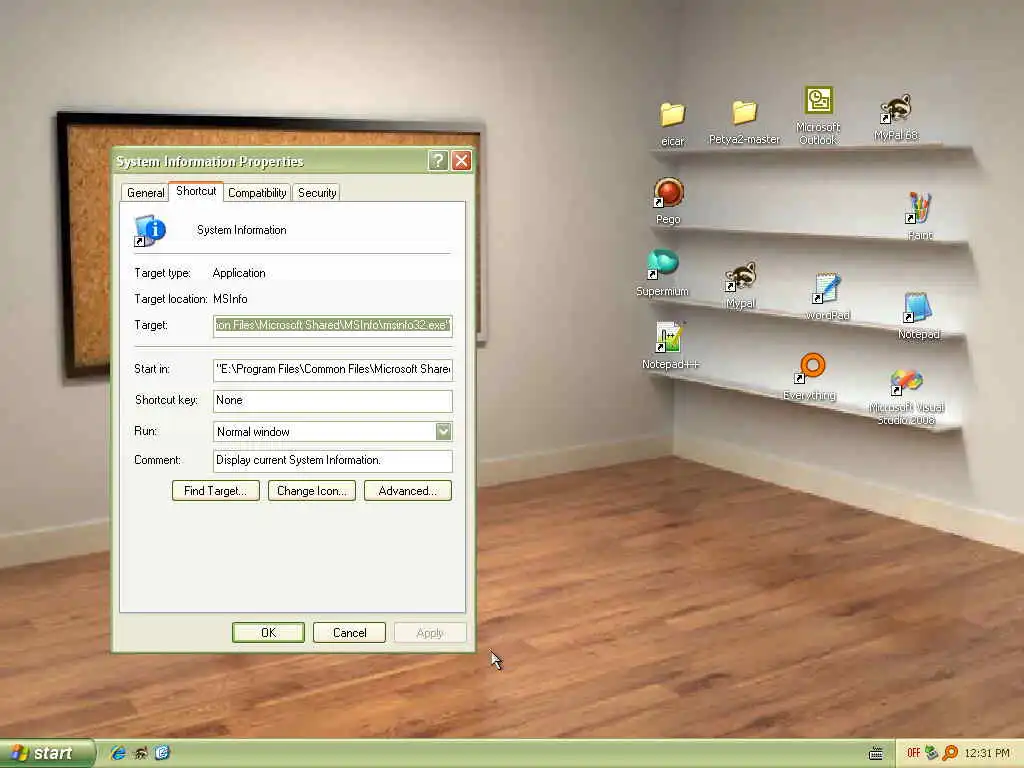Click the raccoon Mypal quick launch icon
This screenshot has width=1024, height=768.
point(140,753)
